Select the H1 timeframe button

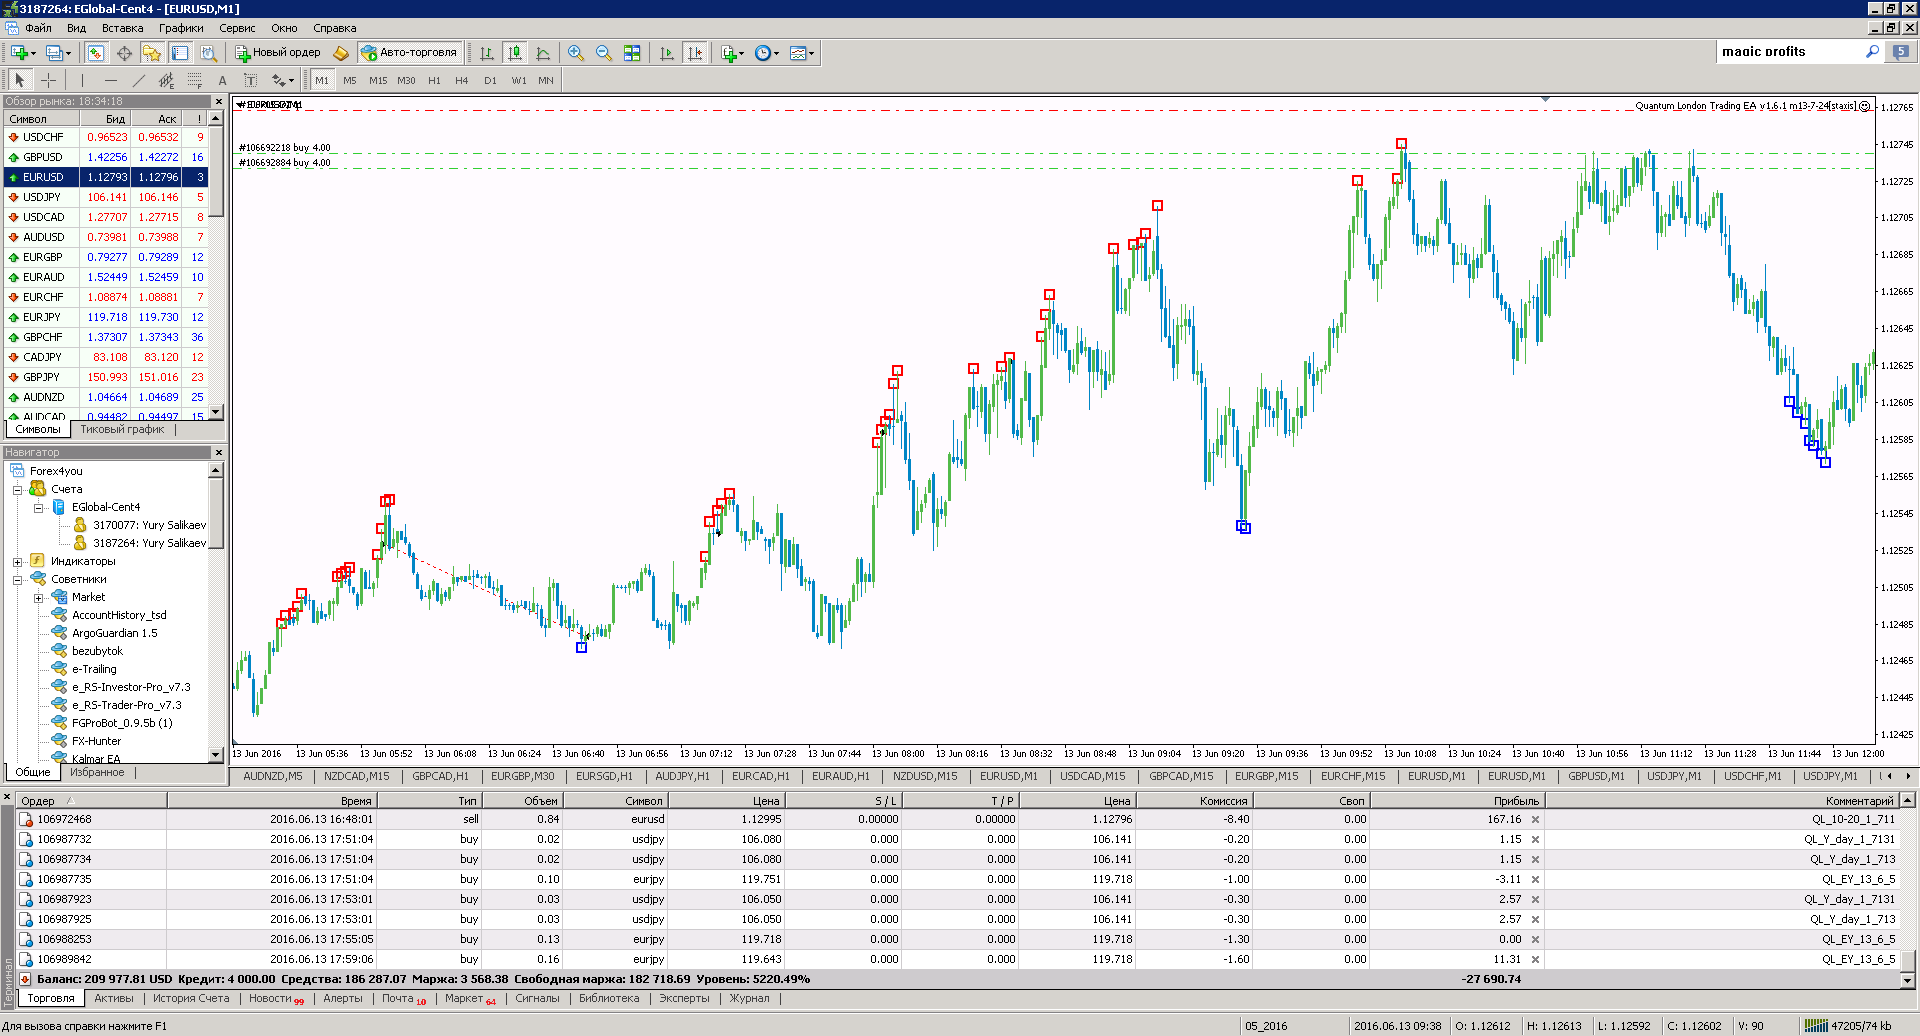point(434,80)
